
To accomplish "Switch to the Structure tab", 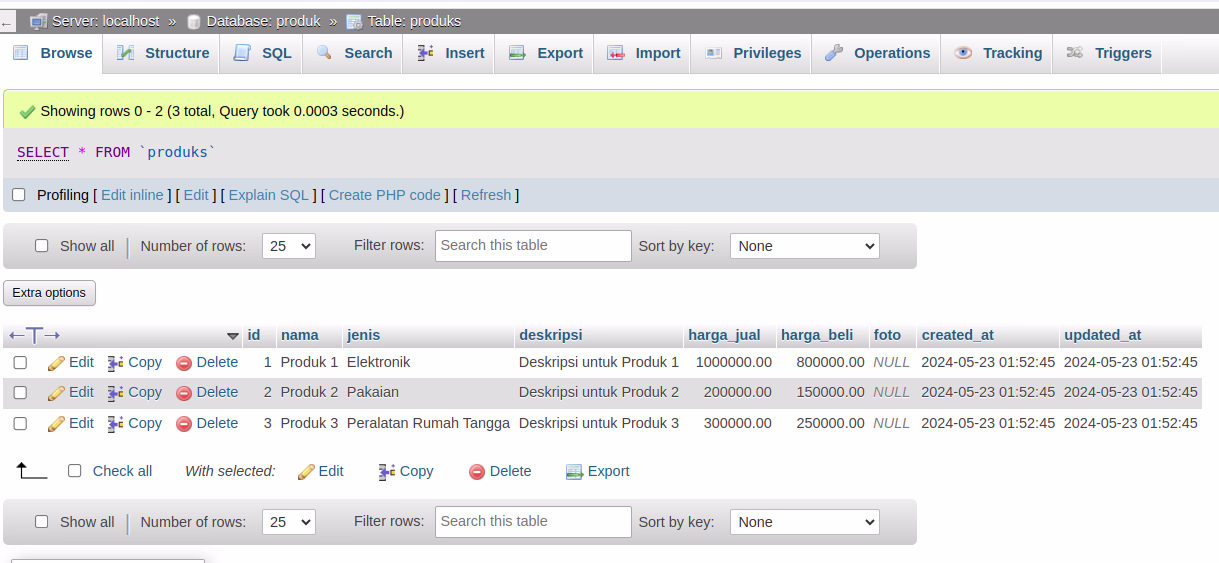I will (x=162, y=53).
